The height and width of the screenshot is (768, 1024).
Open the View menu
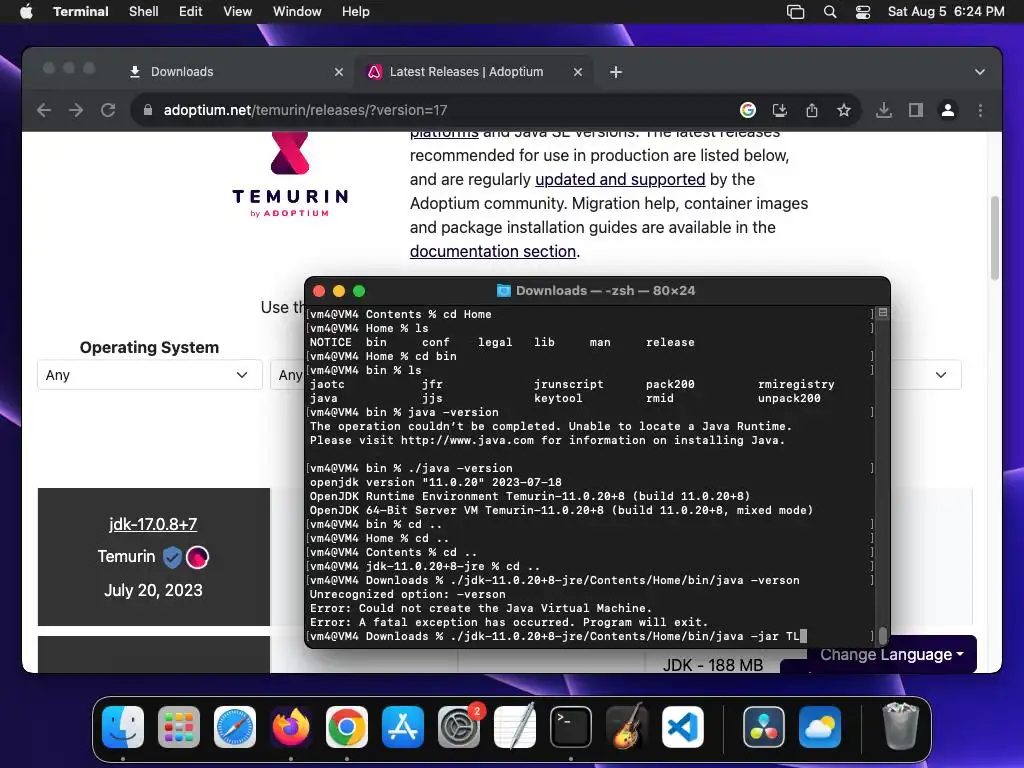(x=238, y=12)
